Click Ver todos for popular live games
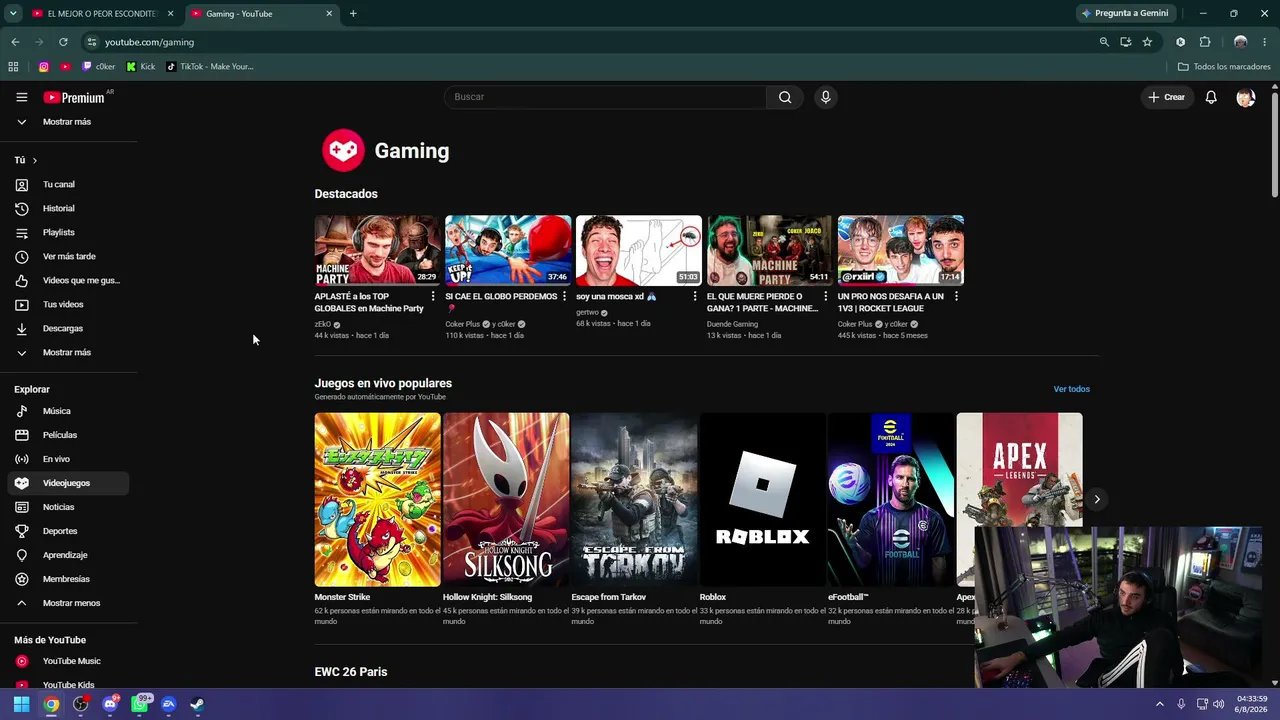 pos(1071,389)
